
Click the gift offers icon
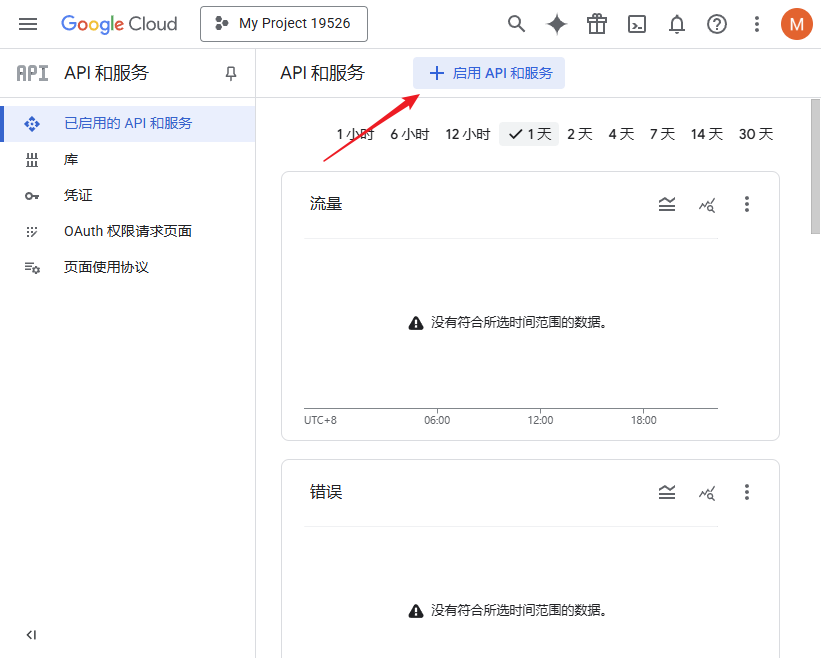(x=597, y=24)
